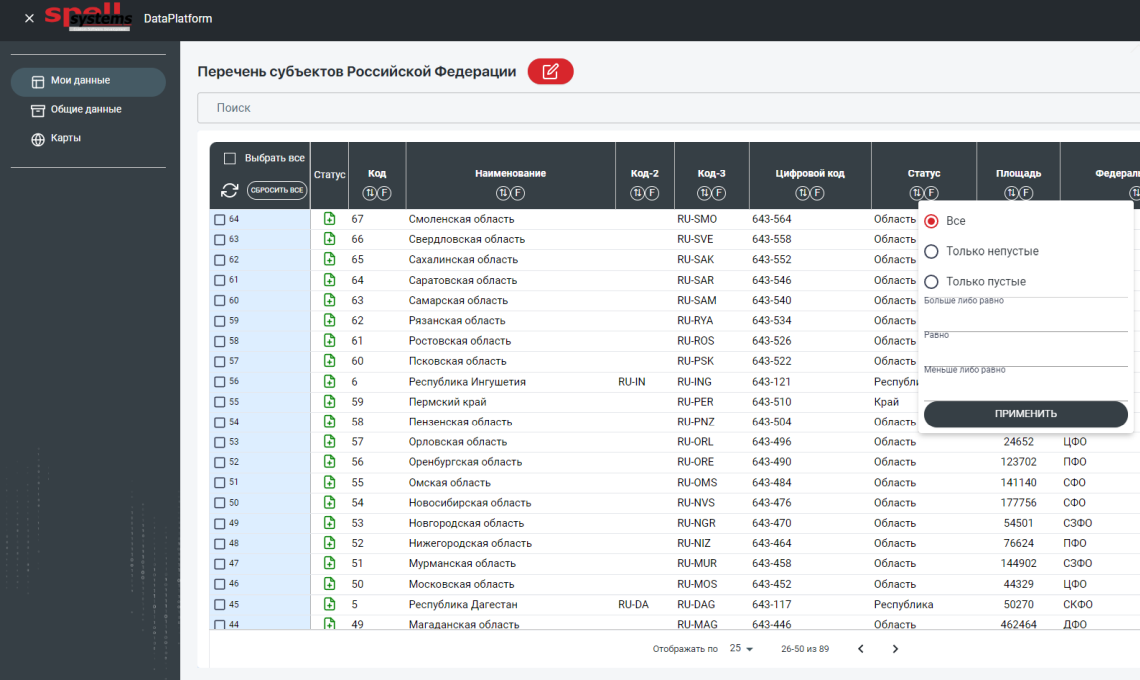1140x680 pixels.
Task: Select the Только пустые radio option
Action: pyautogui.click(x=931, y=281)
